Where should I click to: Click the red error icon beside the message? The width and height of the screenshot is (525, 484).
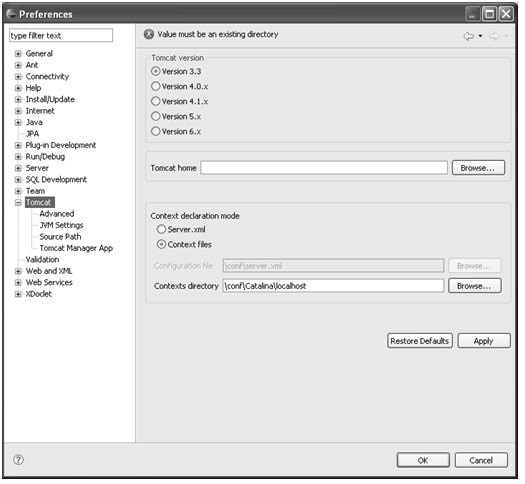tap(149, 34)
